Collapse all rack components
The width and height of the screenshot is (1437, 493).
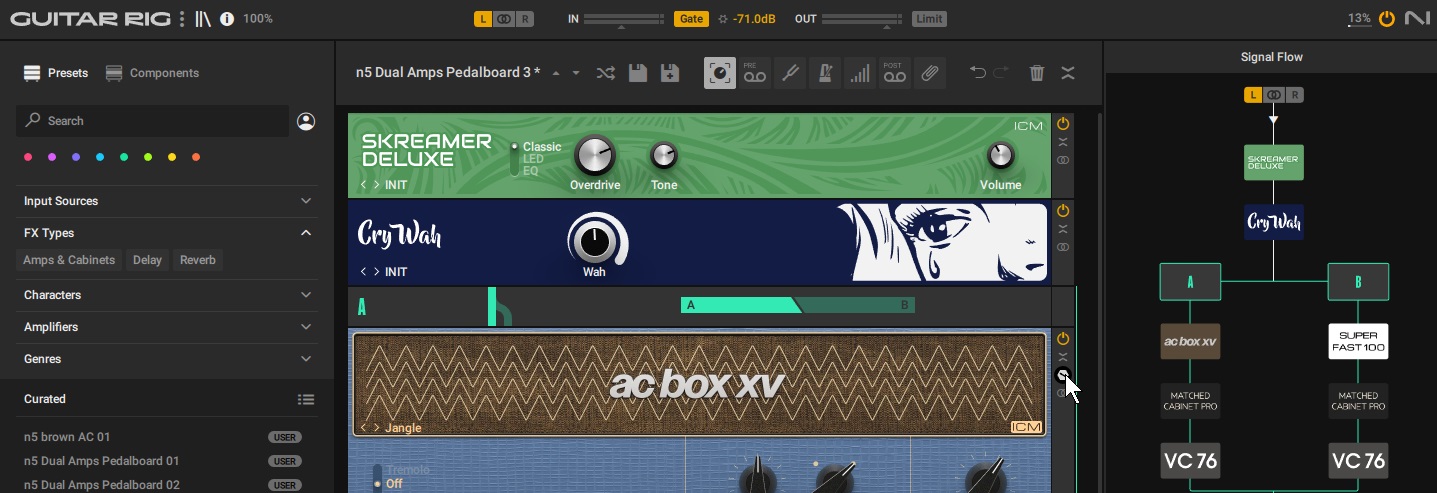point(1068,73)
